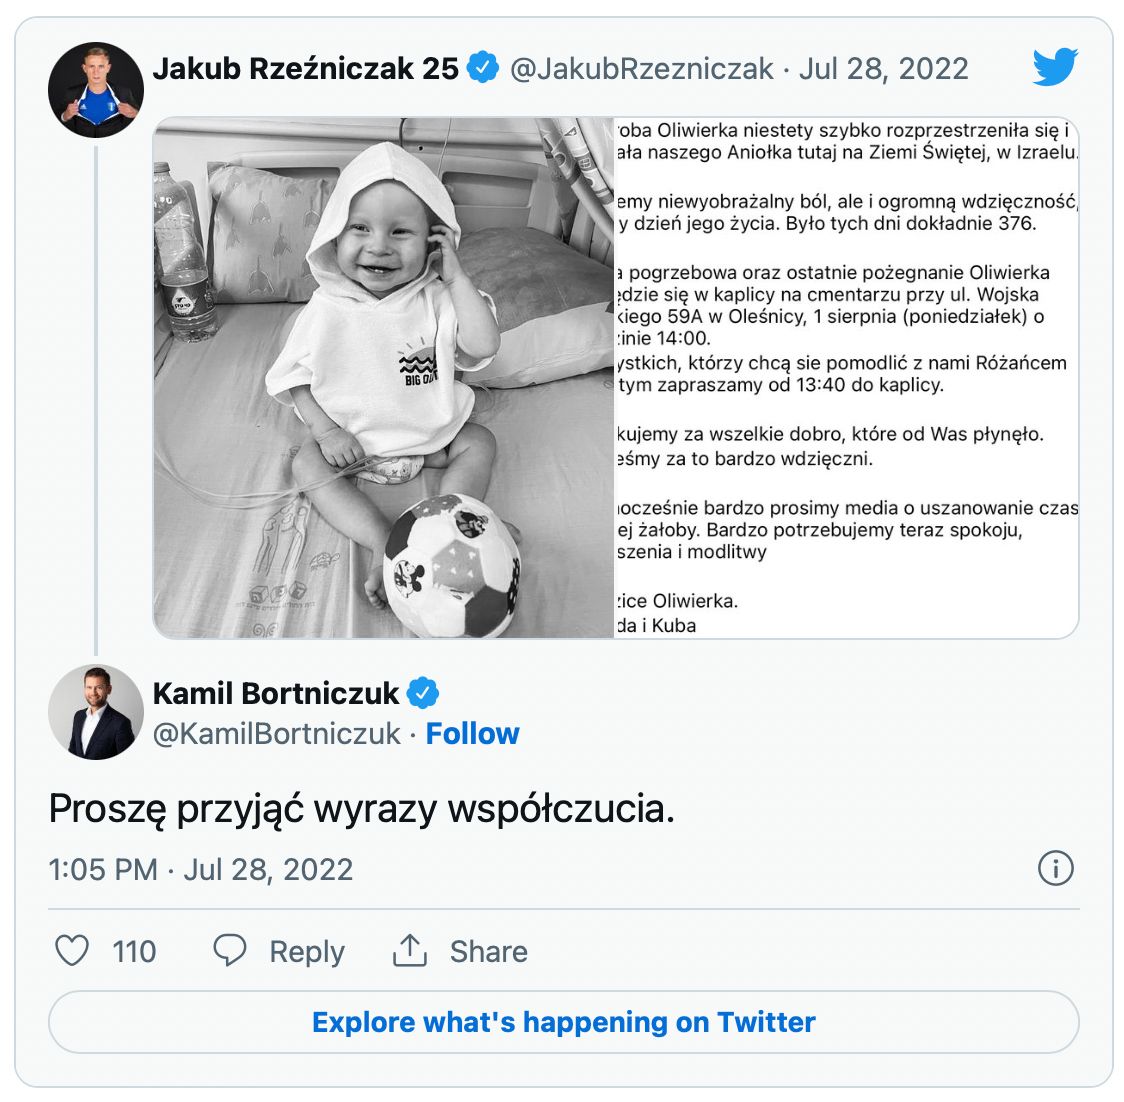
Task: Click the Reply label
Action: (306, 951)
